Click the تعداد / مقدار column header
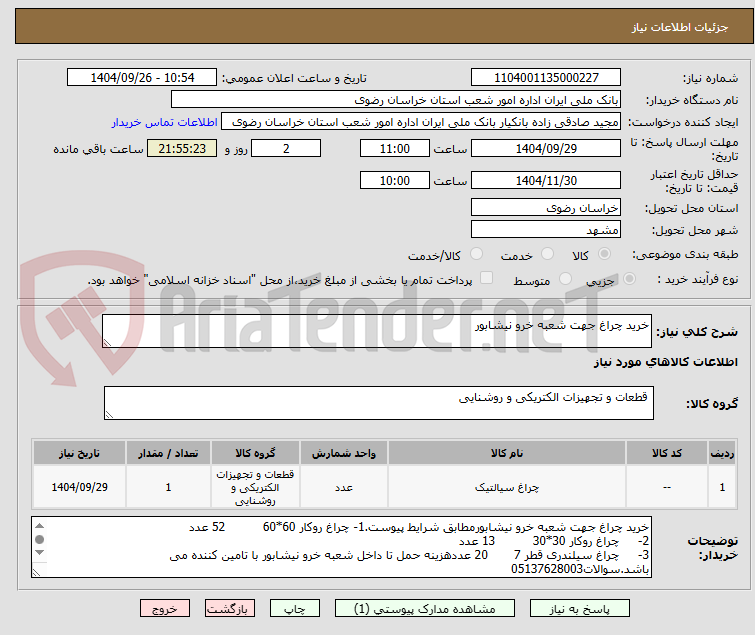Image resolution: width=755 pixels, height=635 pixels. point(168,453)
